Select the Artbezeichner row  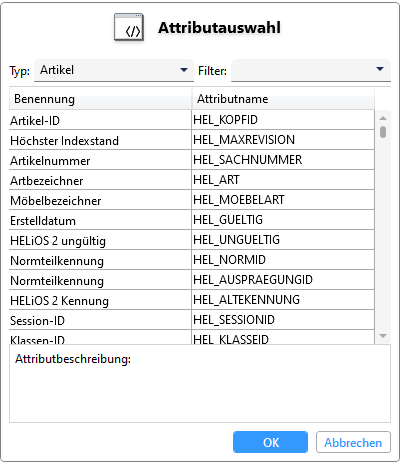192,180
